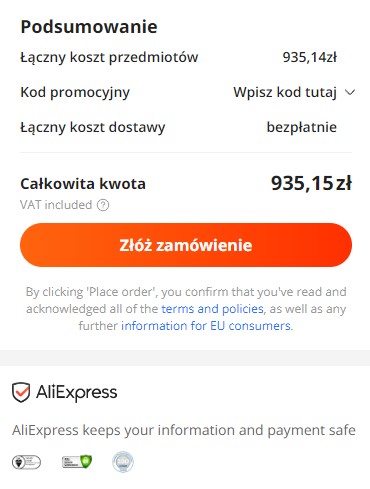Click the AliExpress shield checkmark logo
370x489 pixels.
[x=21, y=392]
